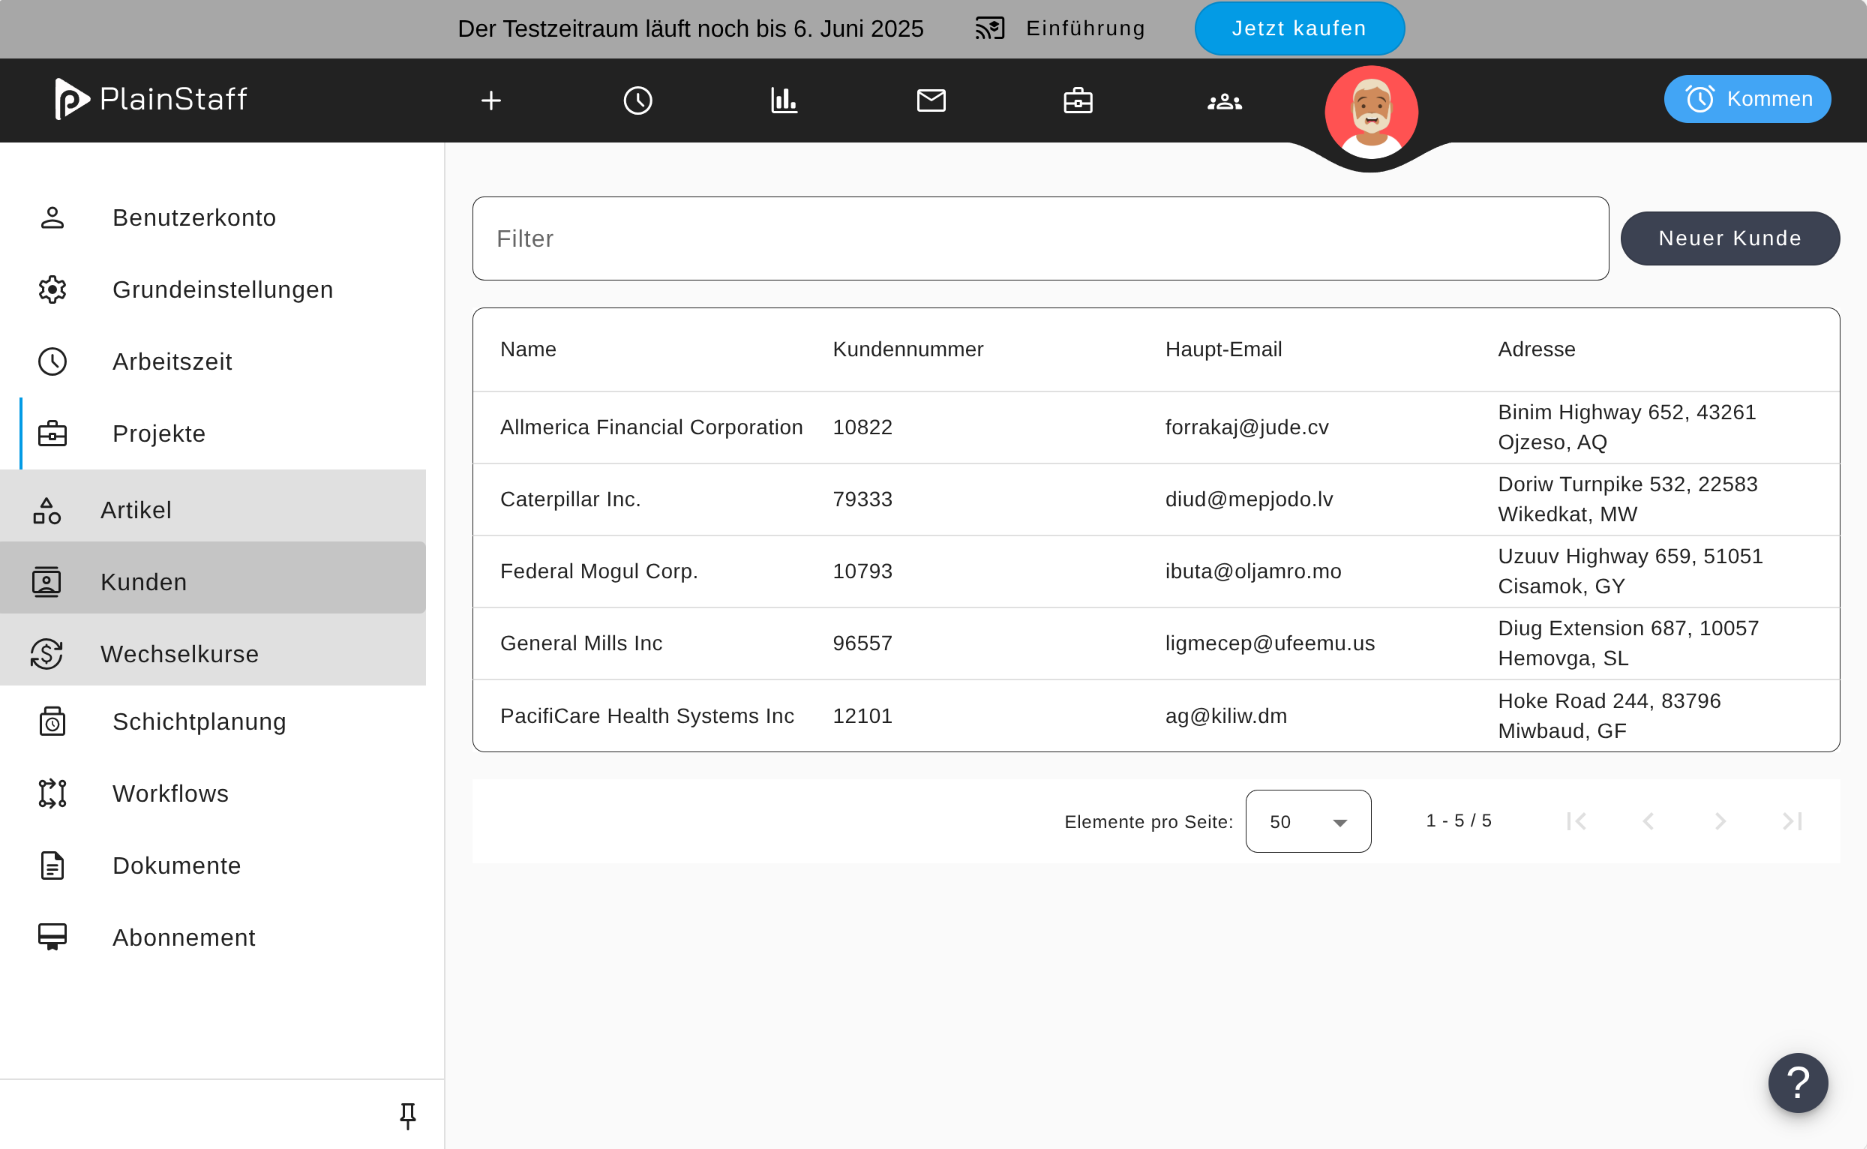This screenshot has height=1149, width=1867.
Task: Click the user avatar picture
Action: pyautogui.click(x=1371, y=112)
